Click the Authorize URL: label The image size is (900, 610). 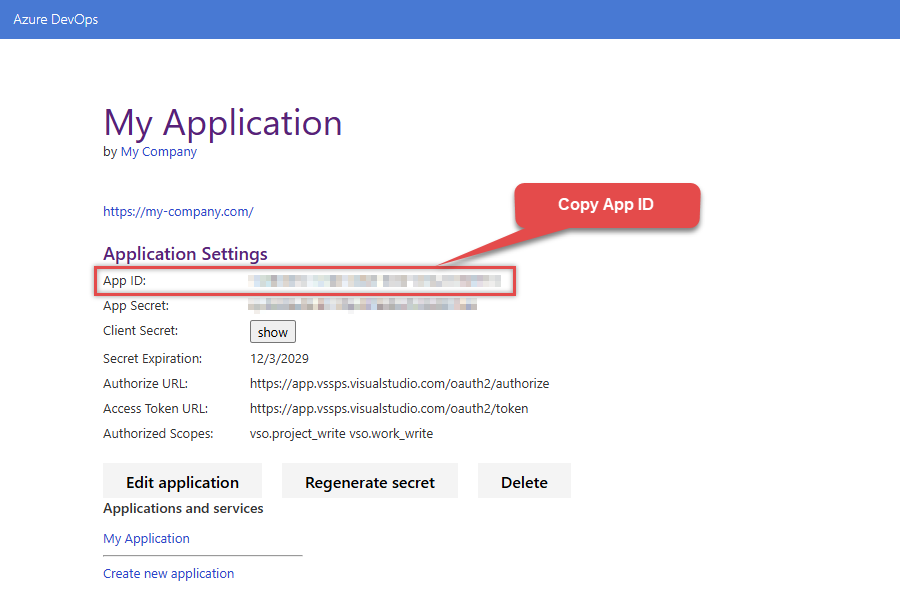click(146, 384)
